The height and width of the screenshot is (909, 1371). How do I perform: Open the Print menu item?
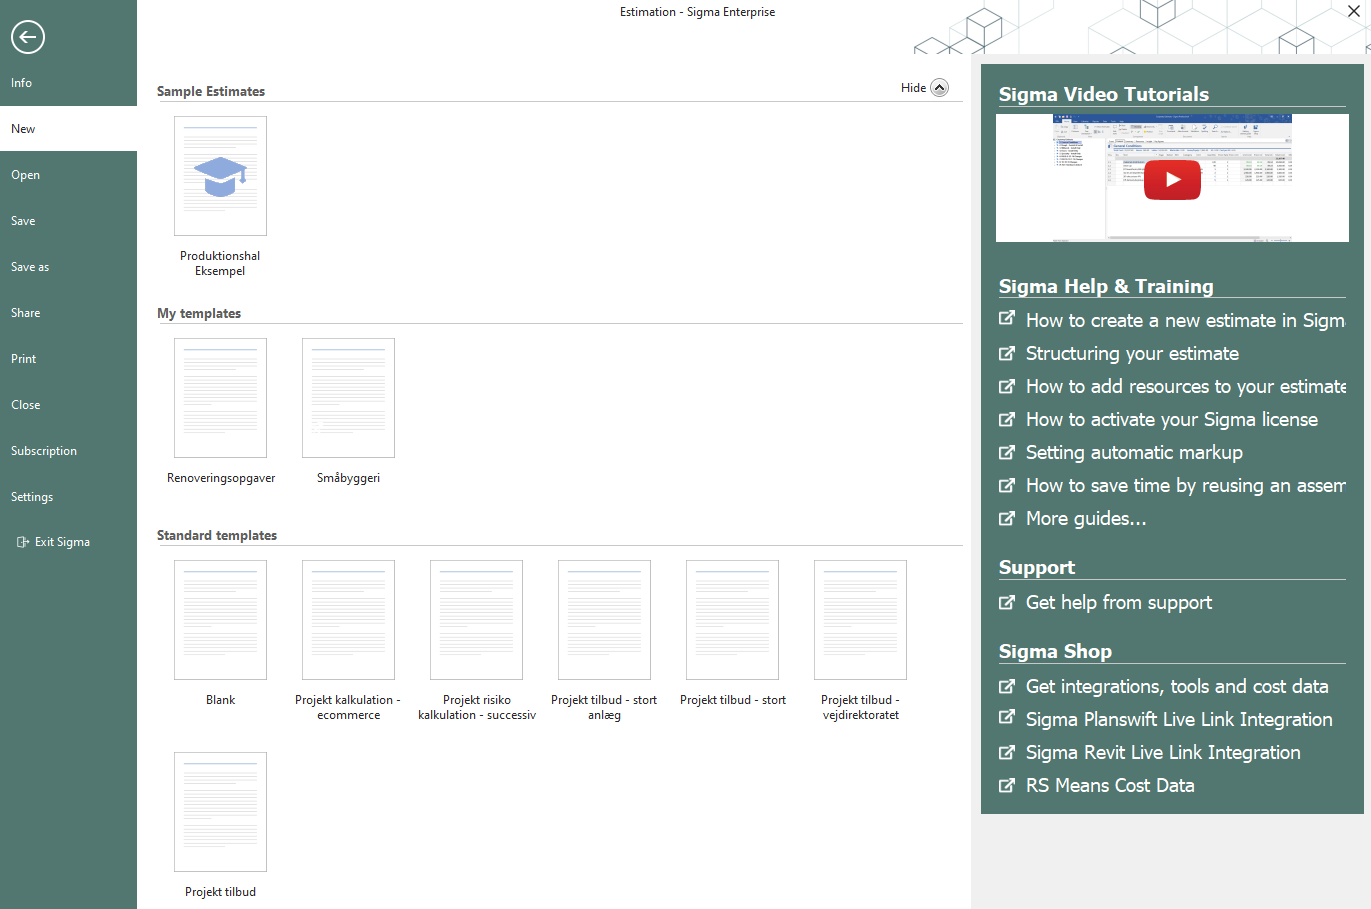[68, 359]
